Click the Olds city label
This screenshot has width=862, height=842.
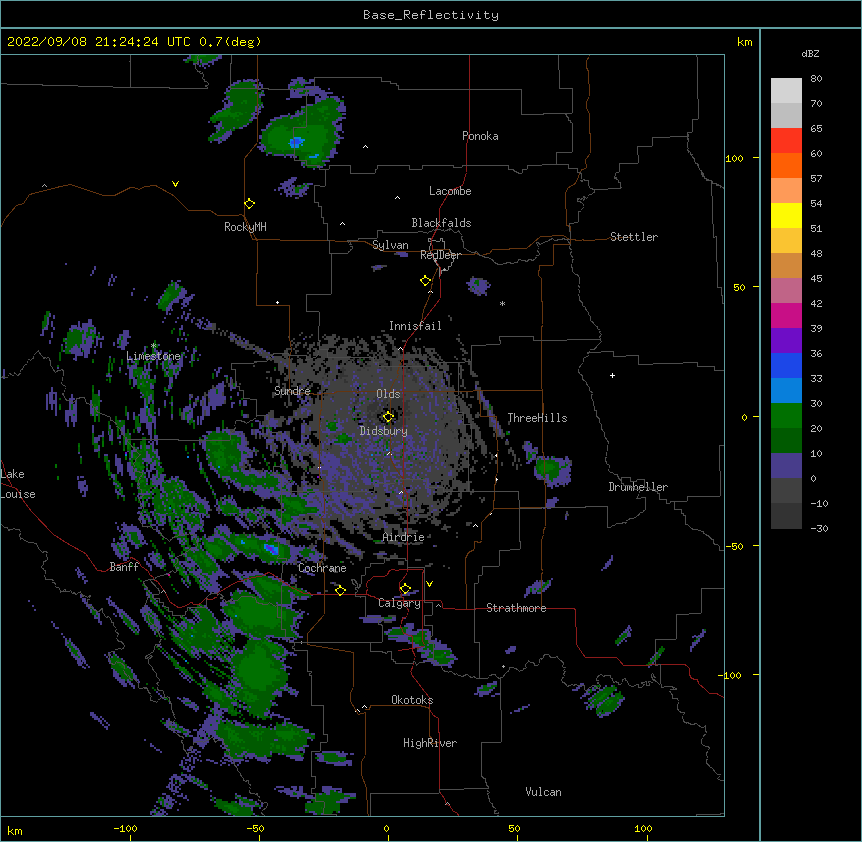tap(388, 394)
